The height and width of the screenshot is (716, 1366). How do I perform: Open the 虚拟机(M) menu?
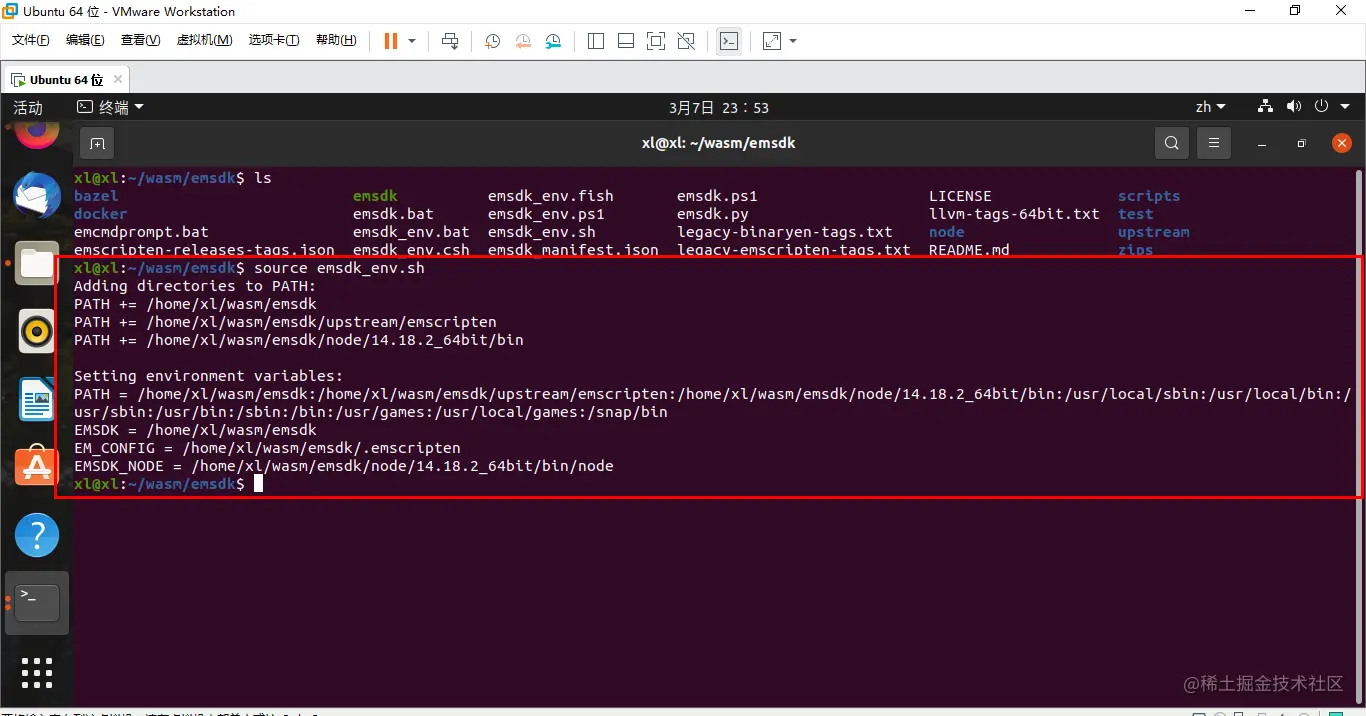[x=204, y=40]
